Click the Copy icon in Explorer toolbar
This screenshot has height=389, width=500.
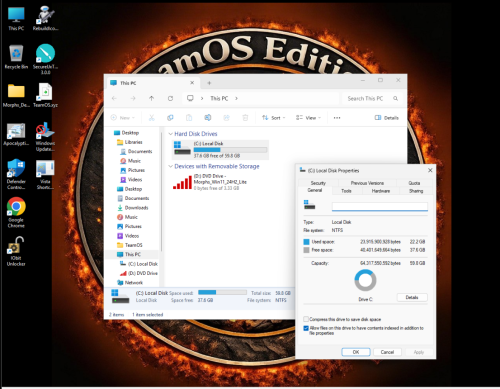point(170,118)
